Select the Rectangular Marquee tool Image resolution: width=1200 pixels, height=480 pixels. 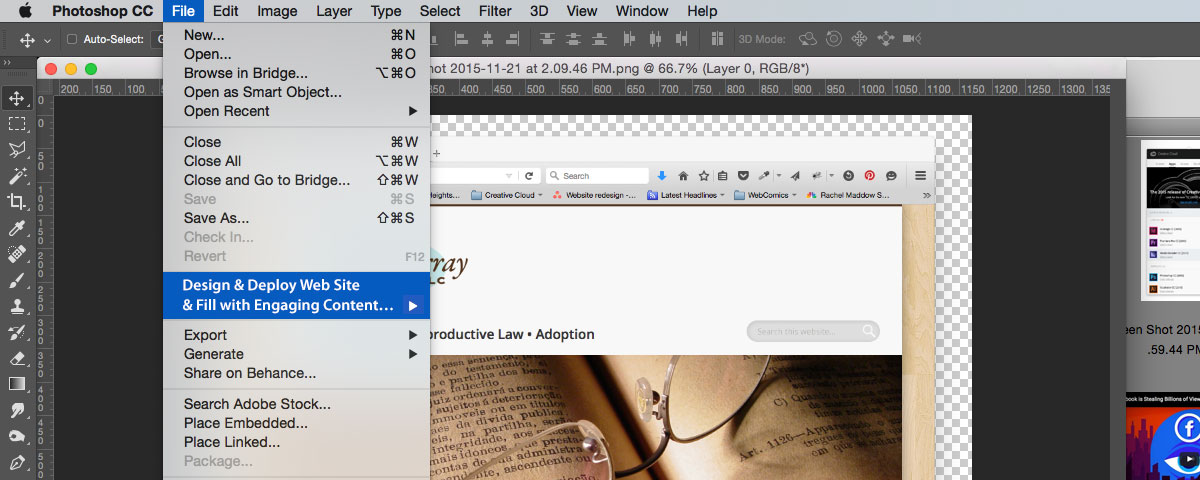(x=17, y=124)
